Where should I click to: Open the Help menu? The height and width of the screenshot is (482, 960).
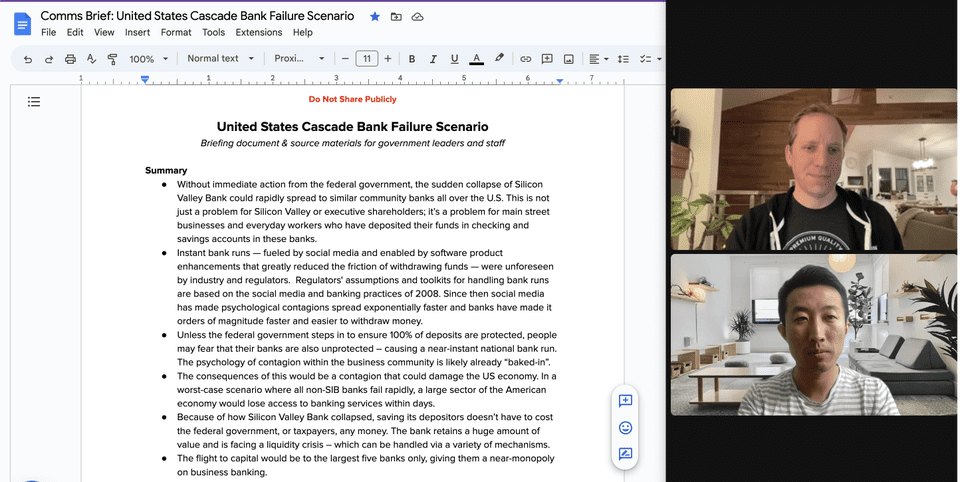pos(302,32)
